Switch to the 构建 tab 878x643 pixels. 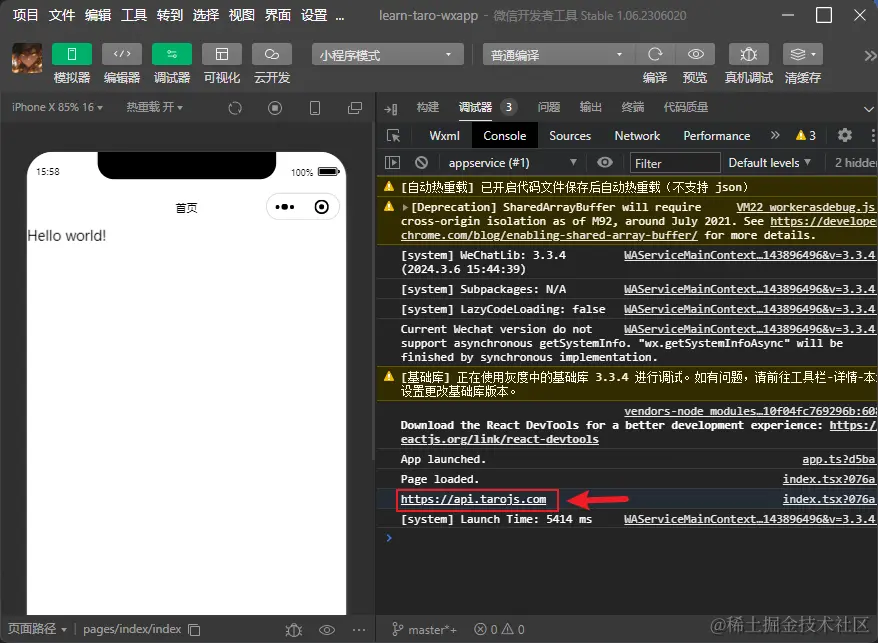tap(428, 107)
